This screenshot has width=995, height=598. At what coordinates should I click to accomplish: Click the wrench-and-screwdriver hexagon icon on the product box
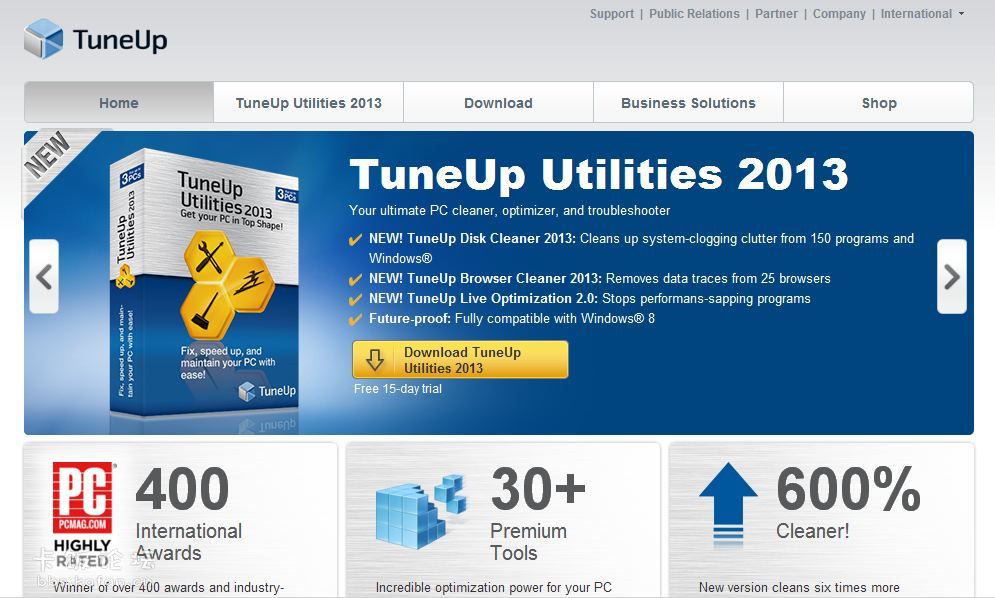(x=211, y=256)
